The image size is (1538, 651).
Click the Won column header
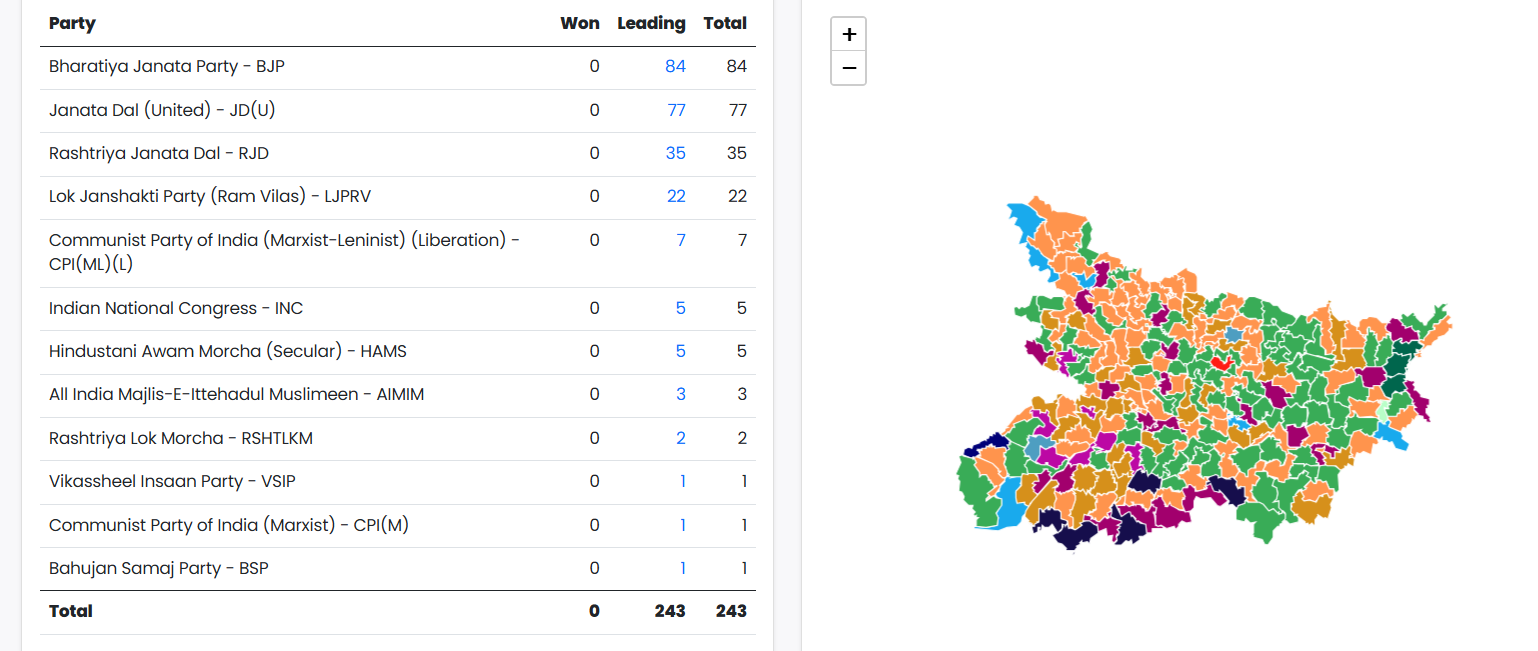pos(580,23)
